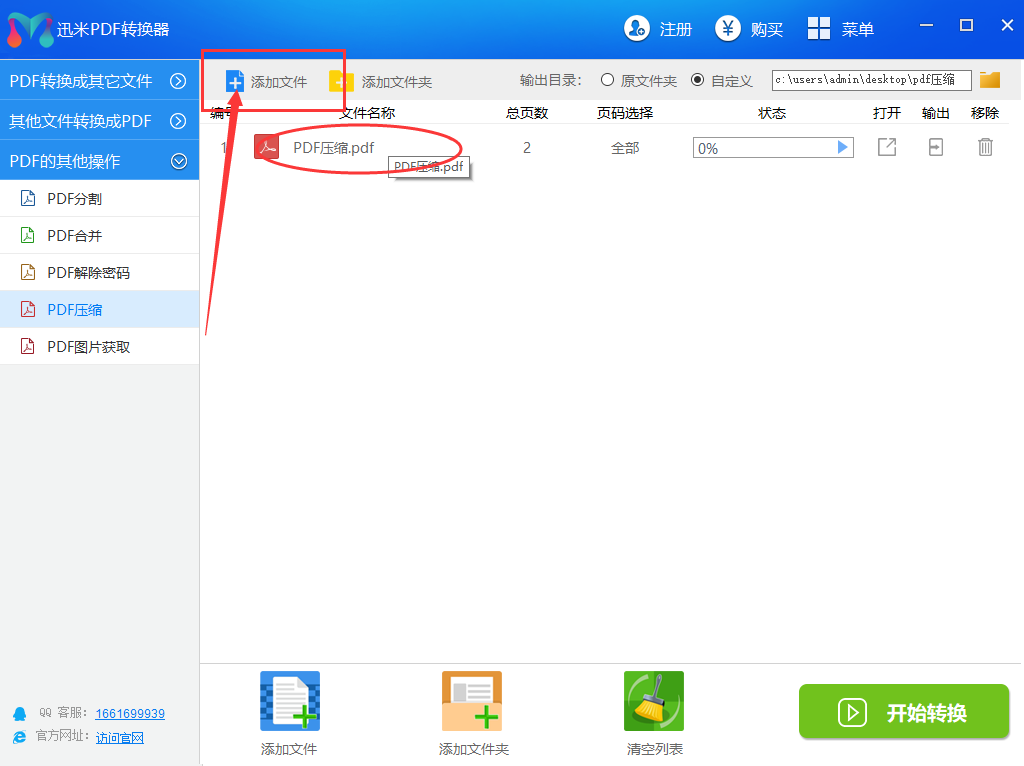
Task: Click the play arrow on the progress bar
Action: click(842, 148)
